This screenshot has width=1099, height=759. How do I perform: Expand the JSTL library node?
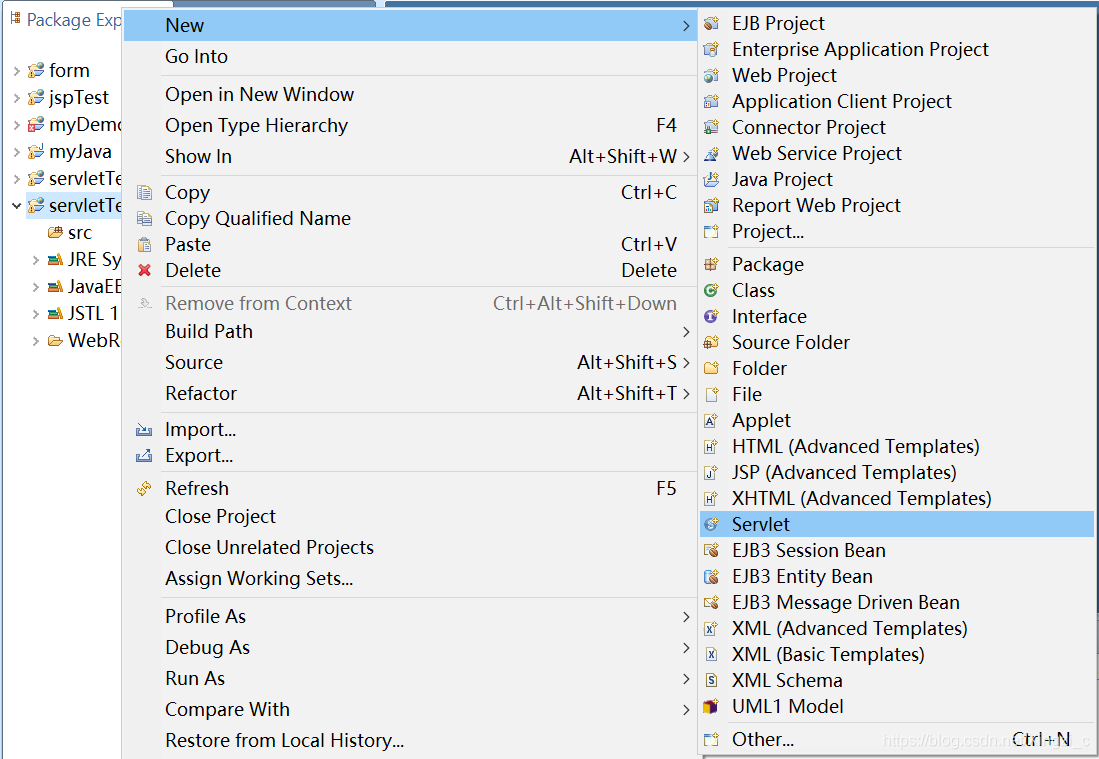[x=36, y=314]
